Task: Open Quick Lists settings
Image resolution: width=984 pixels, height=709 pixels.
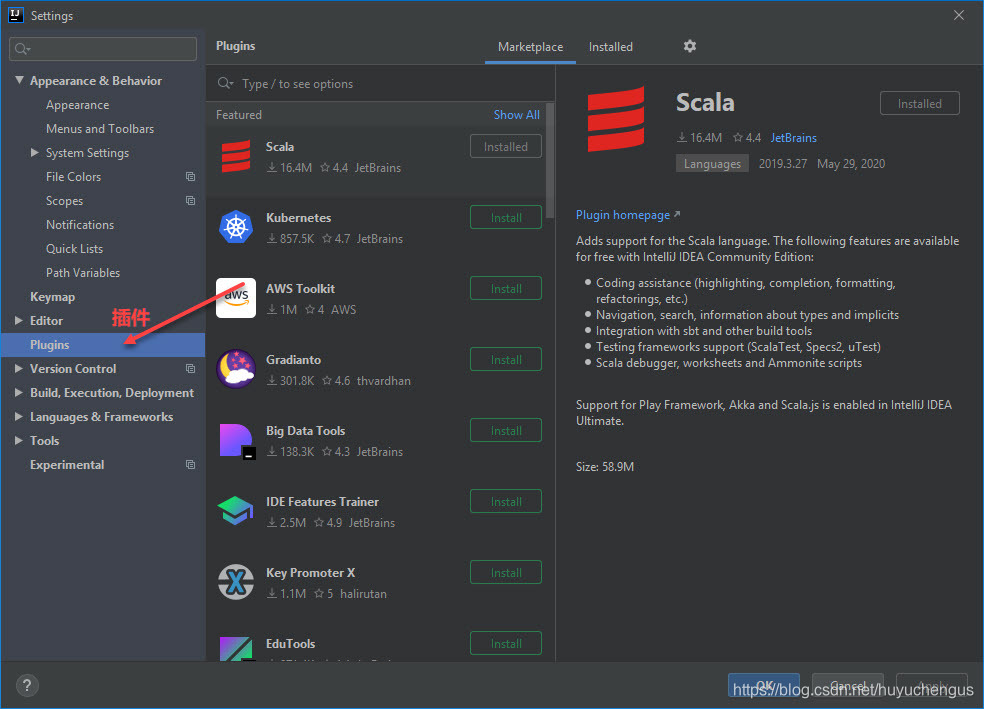Action: point(74,248)
